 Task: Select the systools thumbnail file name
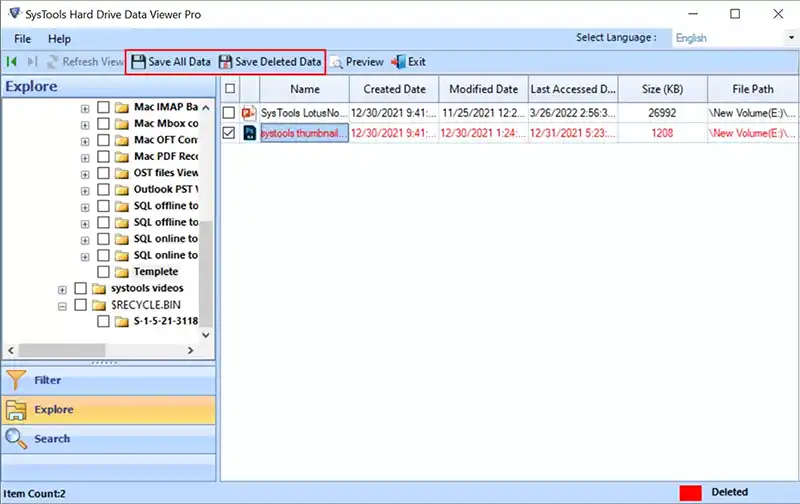click(304, 133)
